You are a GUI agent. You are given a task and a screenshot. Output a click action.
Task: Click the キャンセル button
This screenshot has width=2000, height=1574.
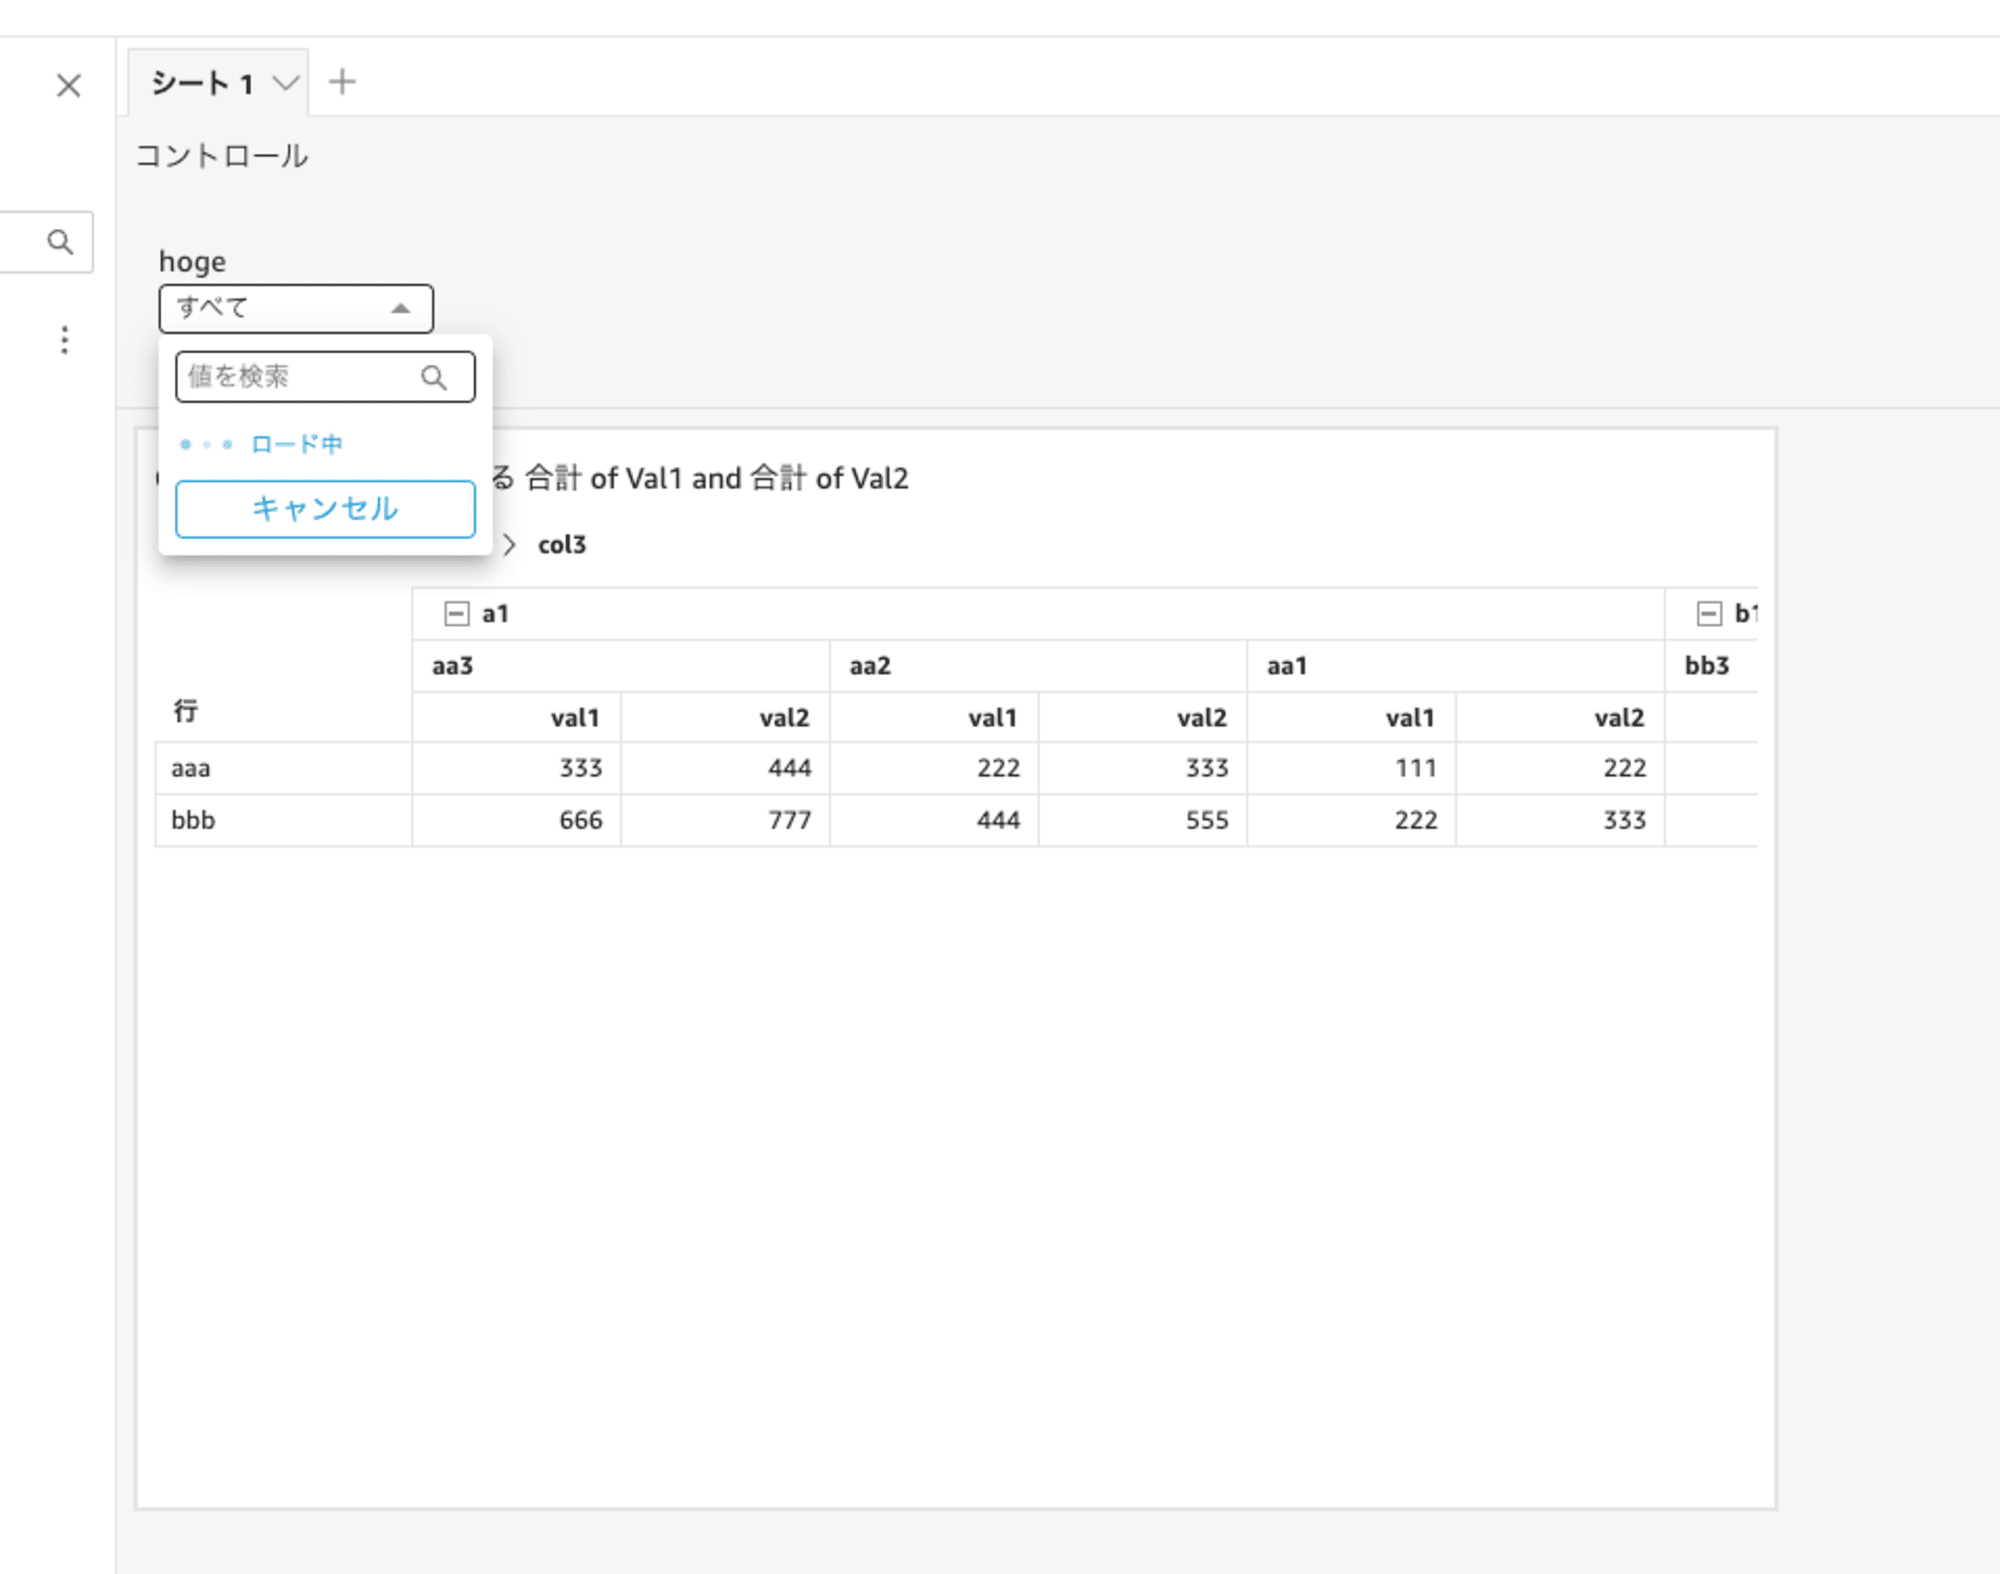click(x=325, y=509)
